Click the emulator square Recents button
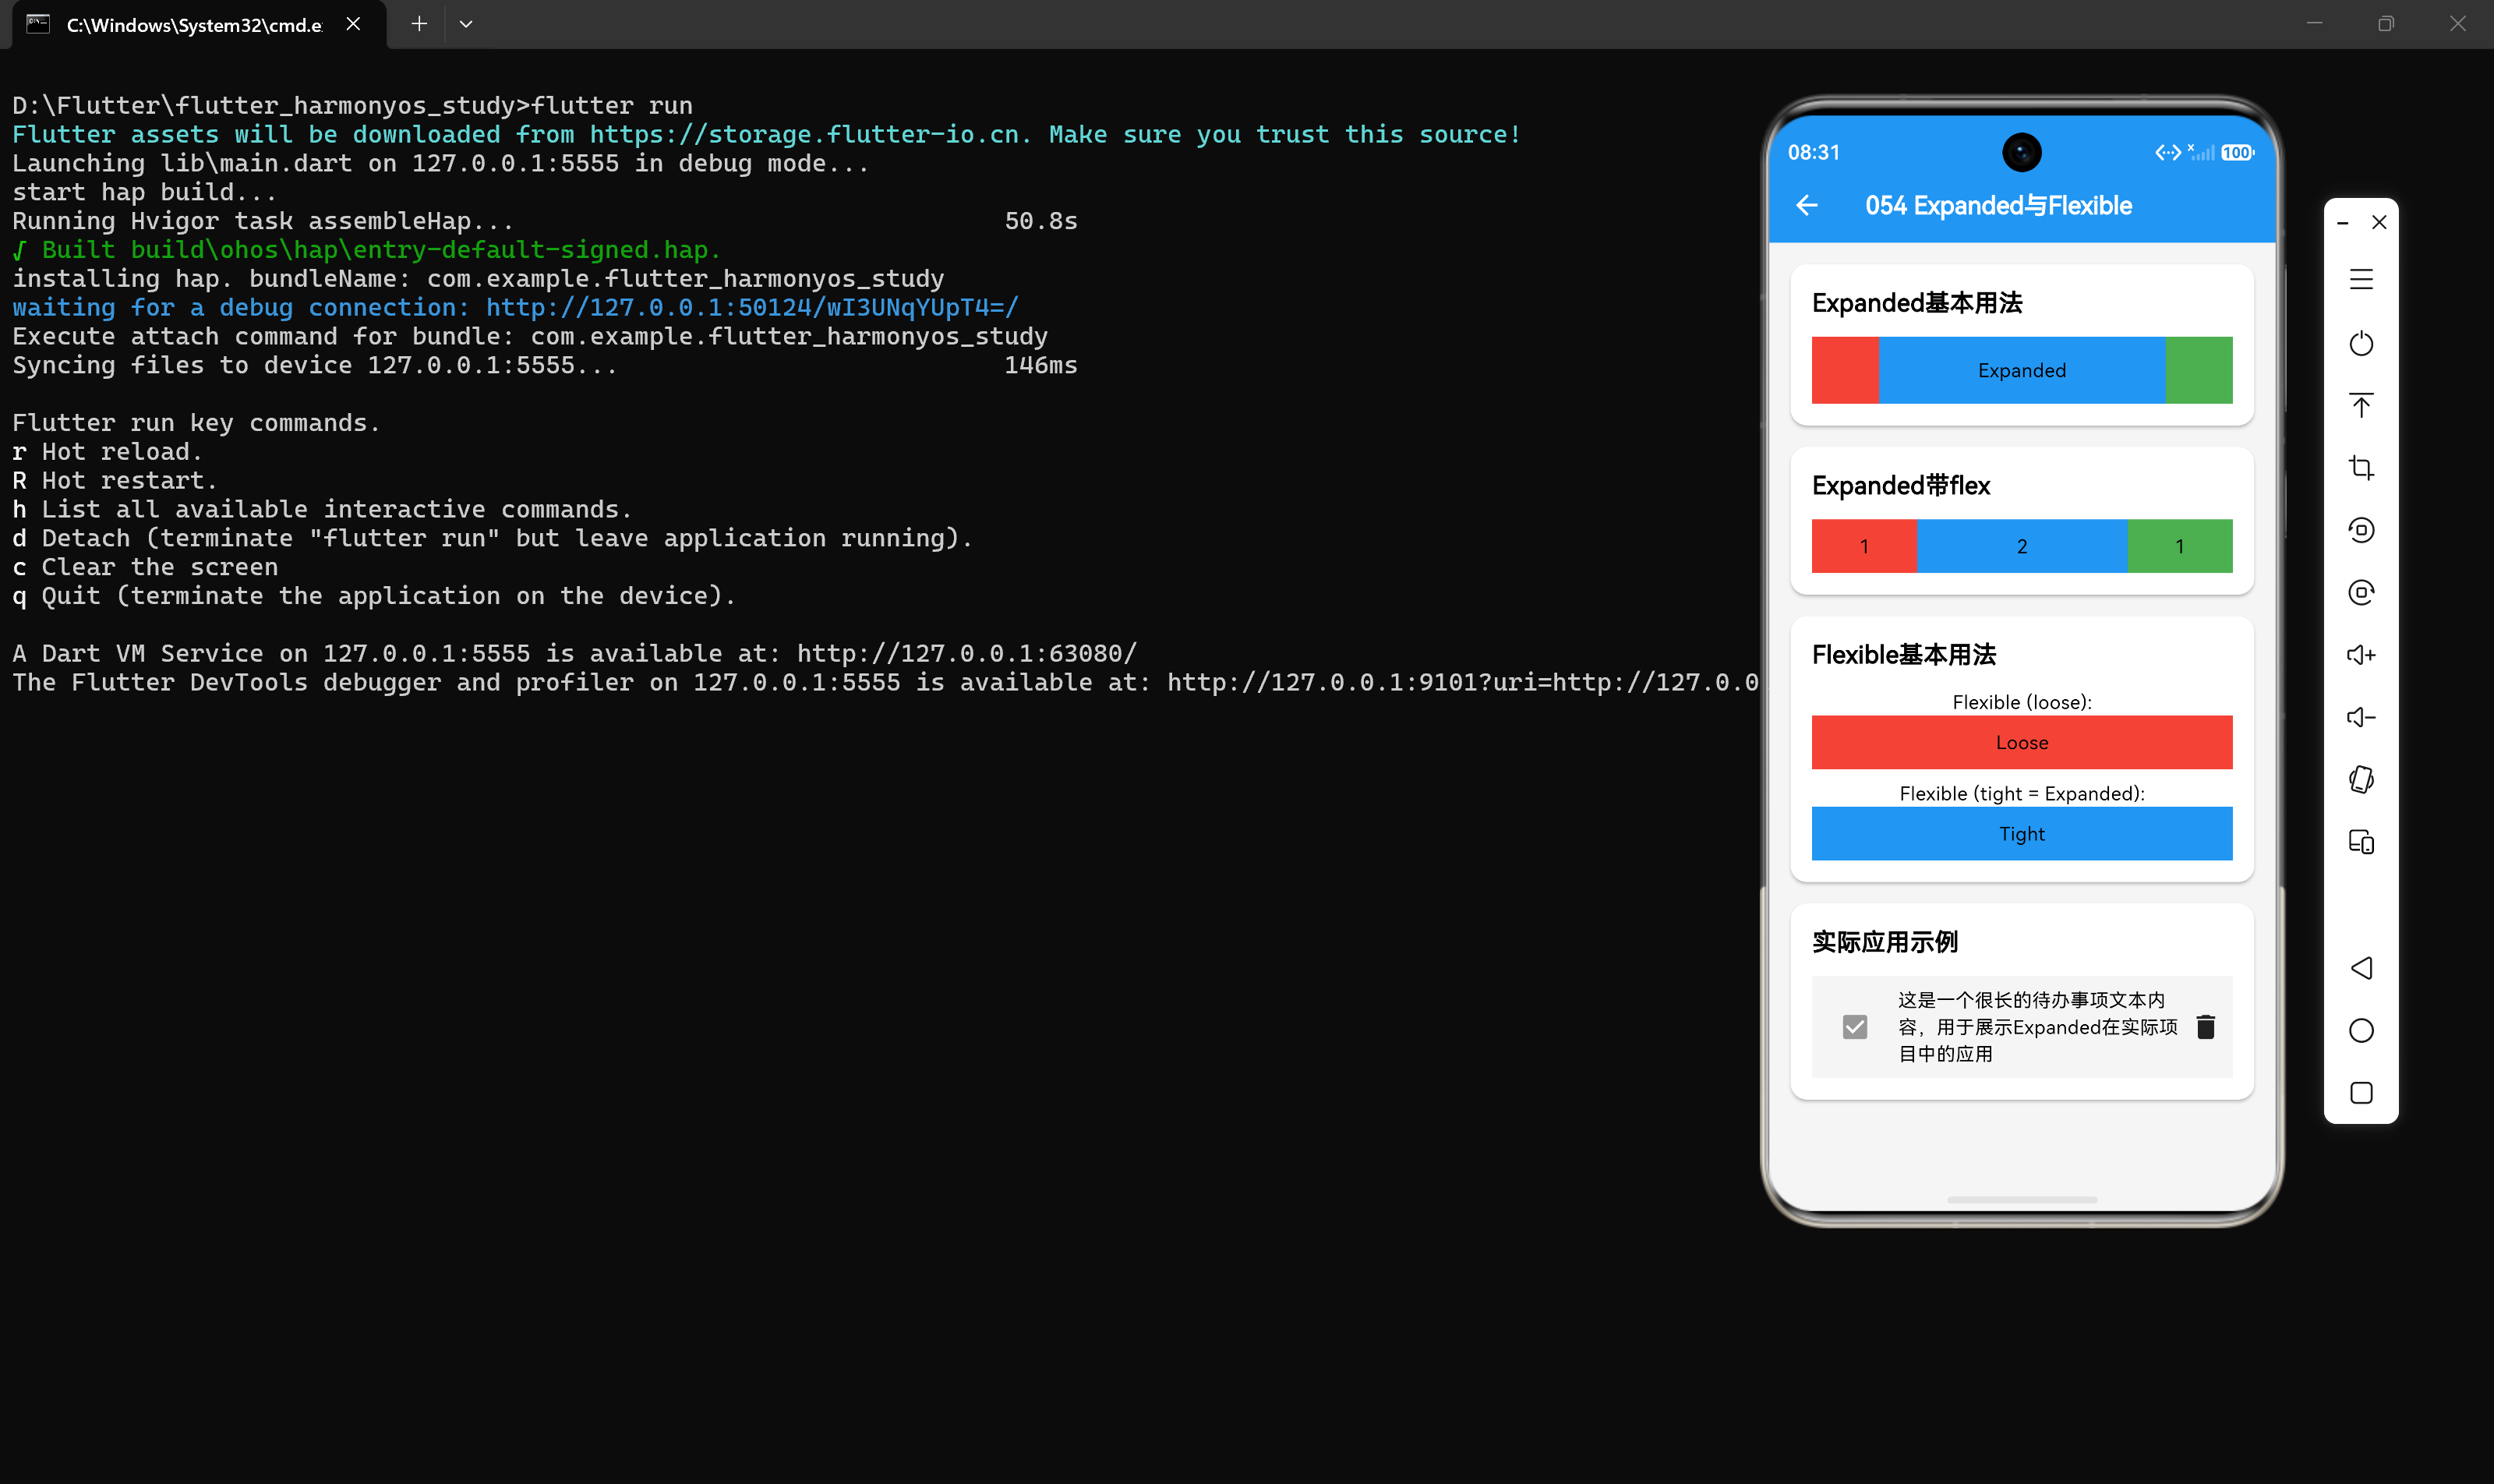2494x1484 pixels. (2361, 1093)
